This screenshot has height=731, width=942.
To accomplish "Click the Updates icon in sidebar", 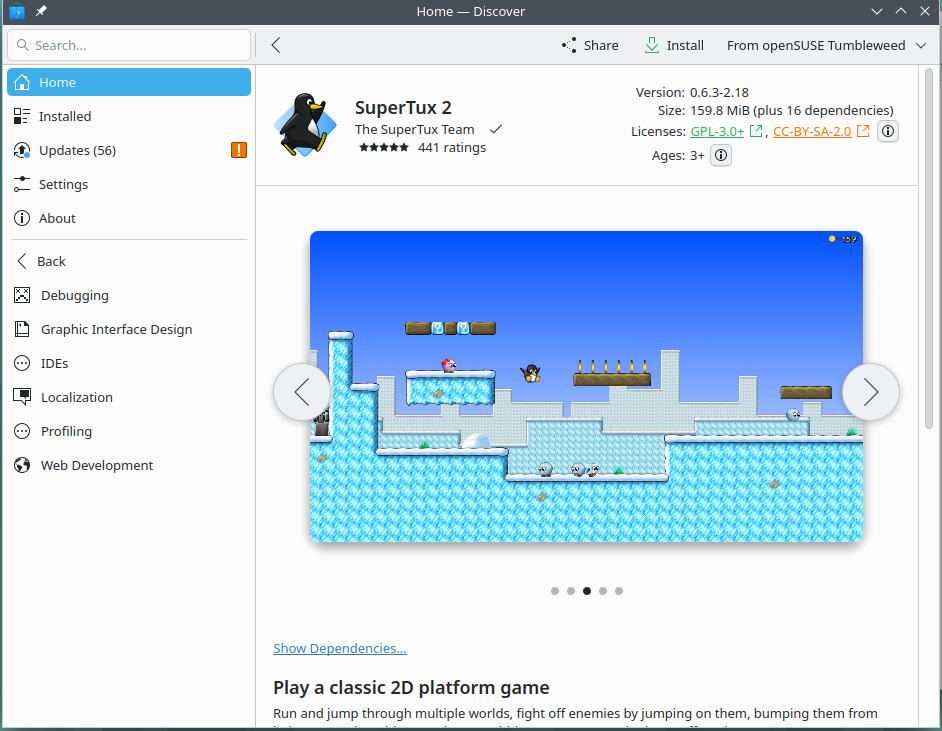I will pos(22,150).
